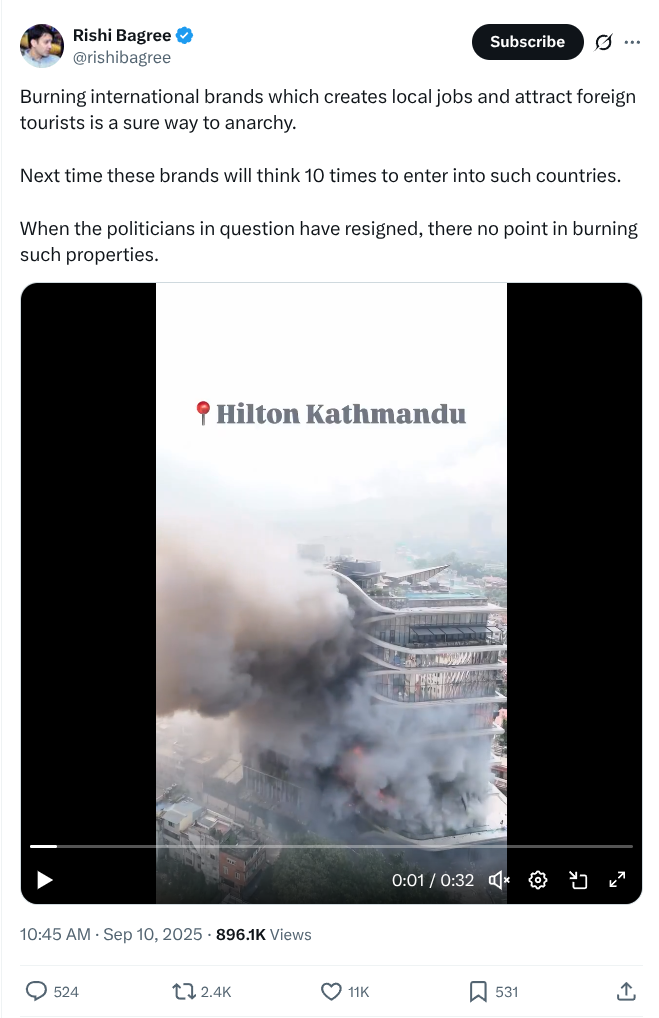Bookmark this post
Image resolution: width=659 pixels, height=1018 pixels.
pyautogui.click(x=493, y=991)
